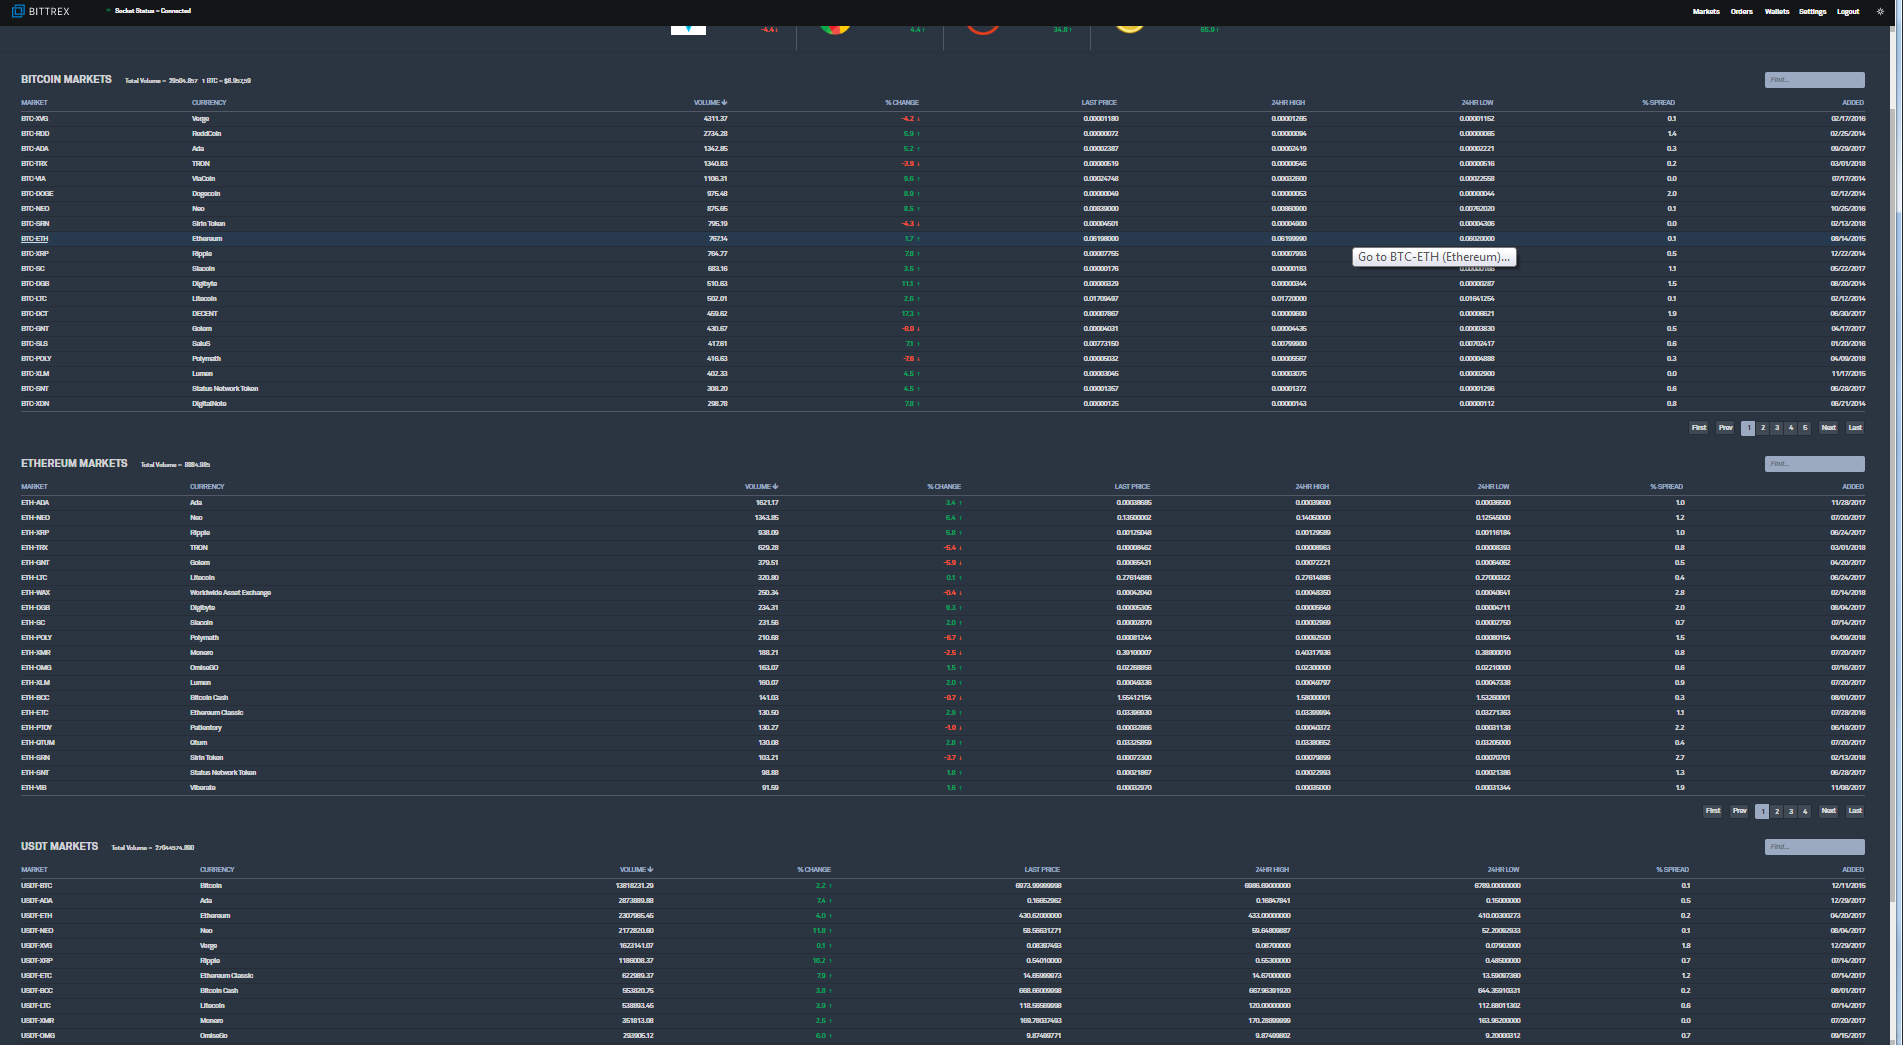
Task: Select the ReddCoin currency cell
Action: (206, 134)
